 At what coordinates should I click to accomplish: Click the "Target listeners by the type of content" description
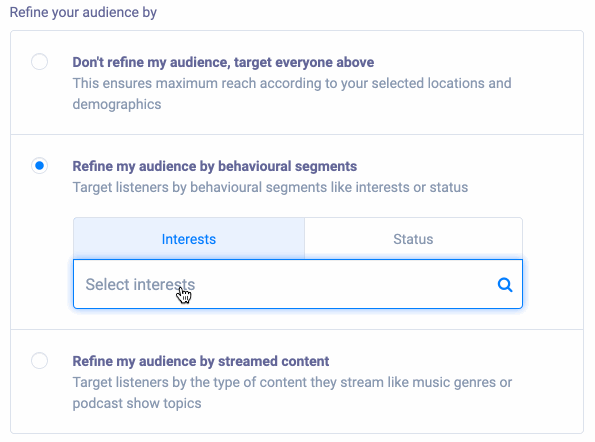292,392
